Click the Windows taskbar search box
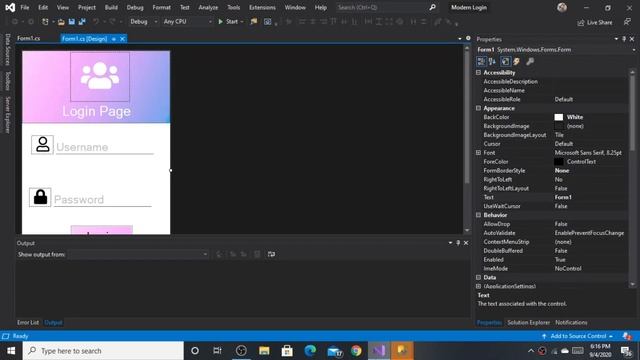The height and width of the screenshot is (360, 640). tap(103, 351)
